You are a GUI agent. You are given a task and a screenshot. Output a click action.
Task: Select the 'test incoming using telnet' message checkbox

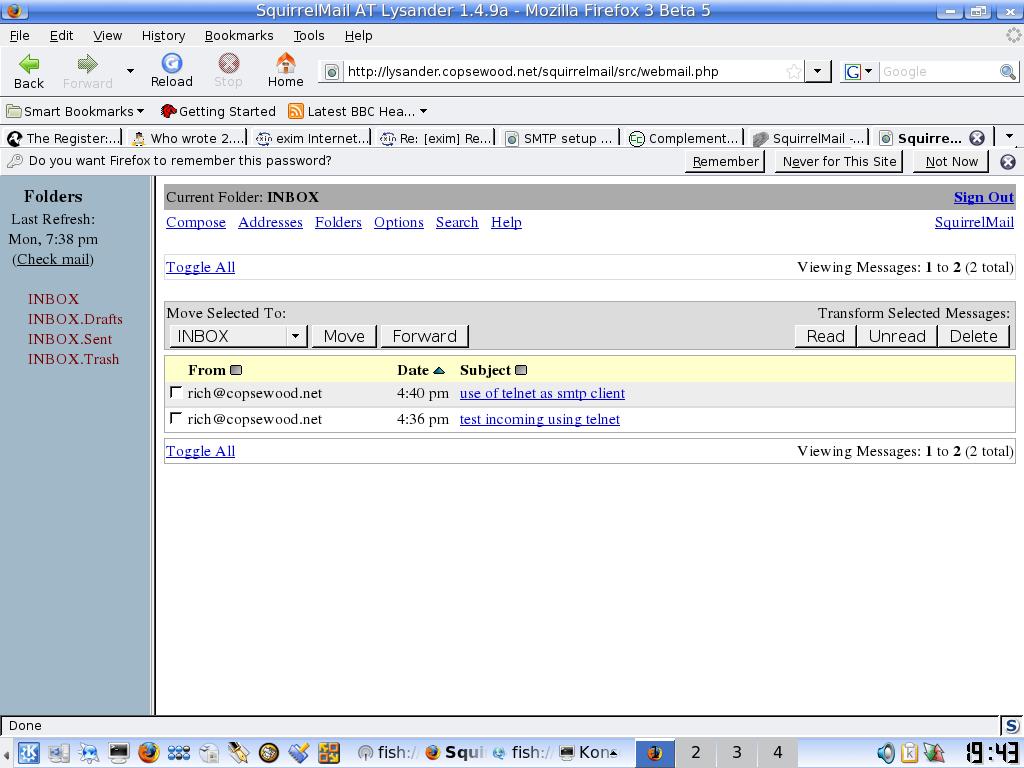176,419
